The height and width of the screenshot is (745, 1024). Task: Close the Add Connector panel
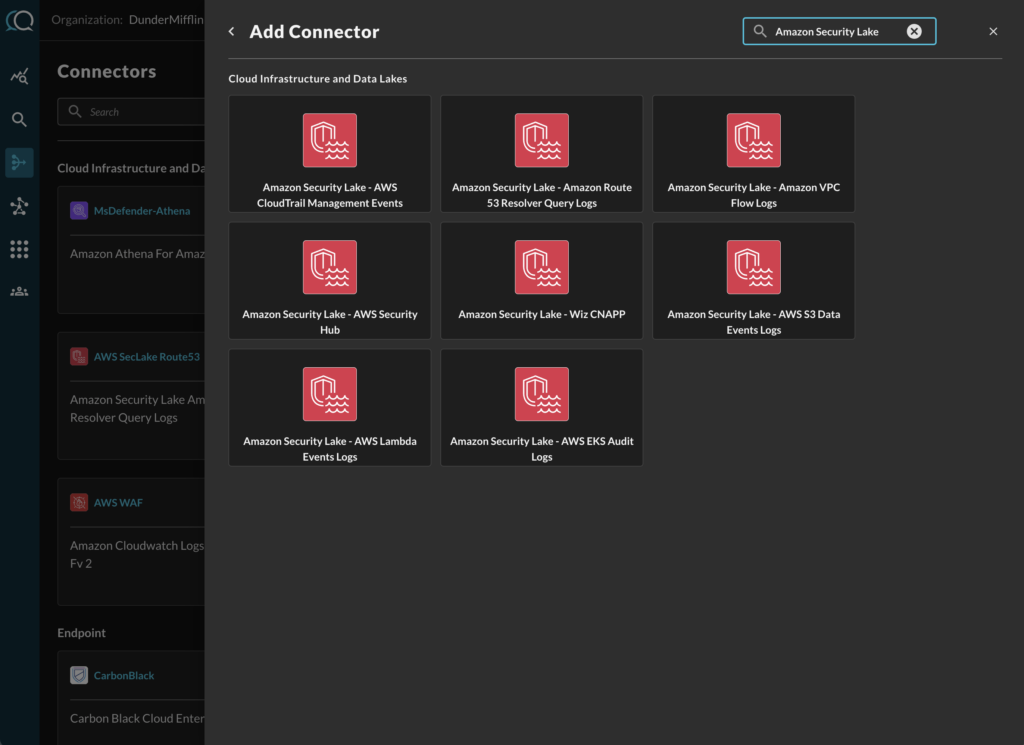pos(993,32)
